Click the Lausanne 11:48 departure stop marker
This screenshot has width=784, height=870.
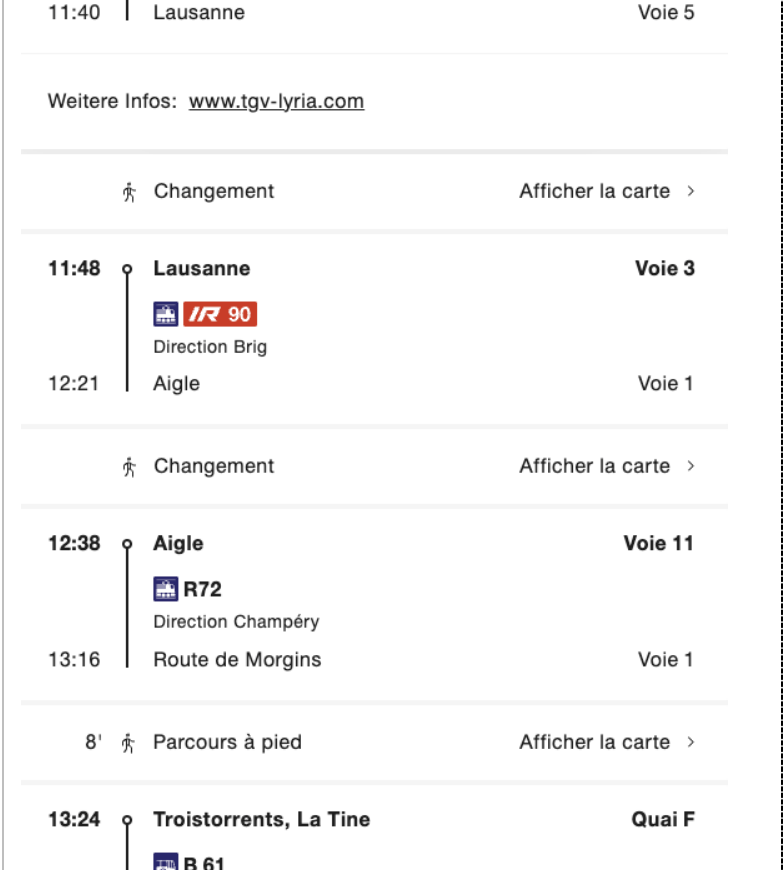127,269
